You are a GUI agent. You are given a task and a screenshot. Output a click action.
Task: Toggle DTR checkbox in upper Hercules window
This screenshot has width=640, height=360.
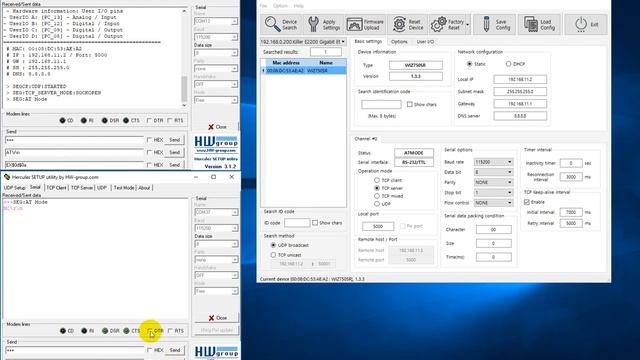149,120
